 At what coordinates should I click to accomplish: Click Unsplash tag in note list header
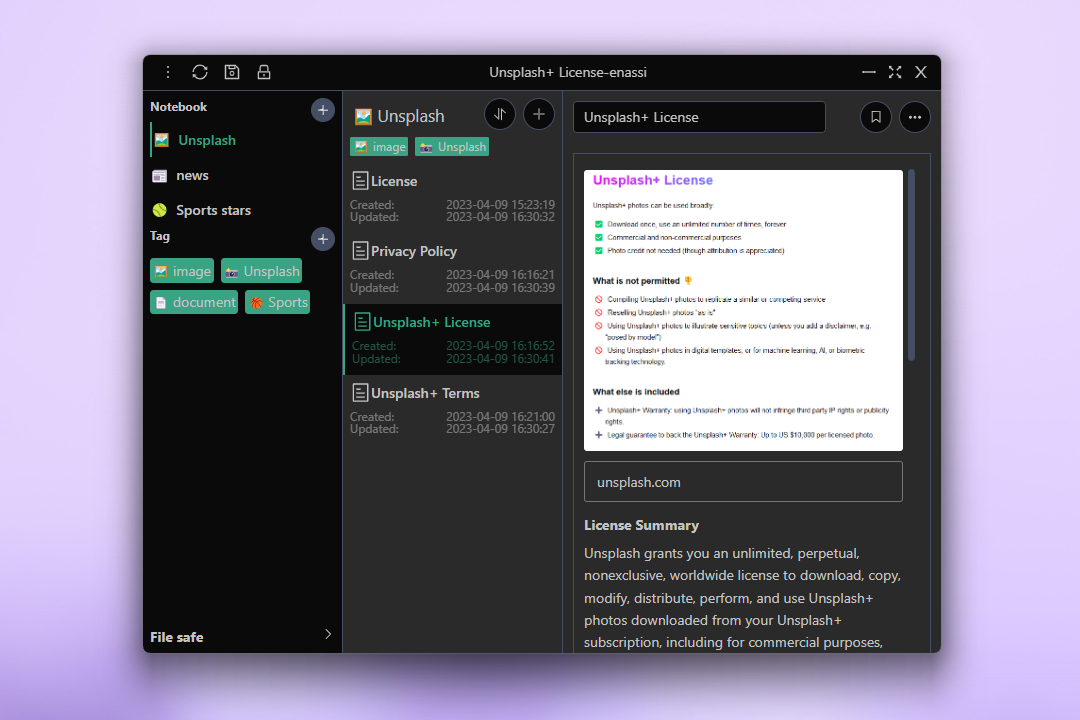(x=453, y=147)
